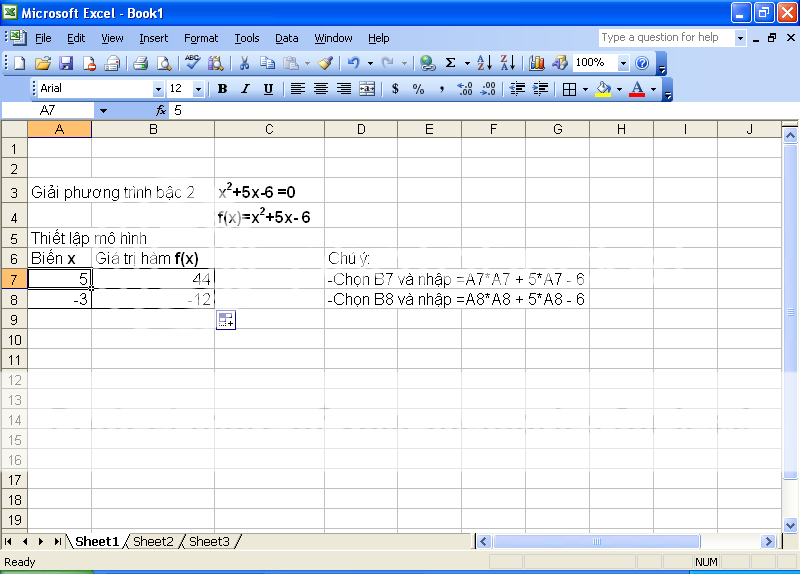
Task: Open Print Preview from toolbar
Action: (x=163, y=63)
